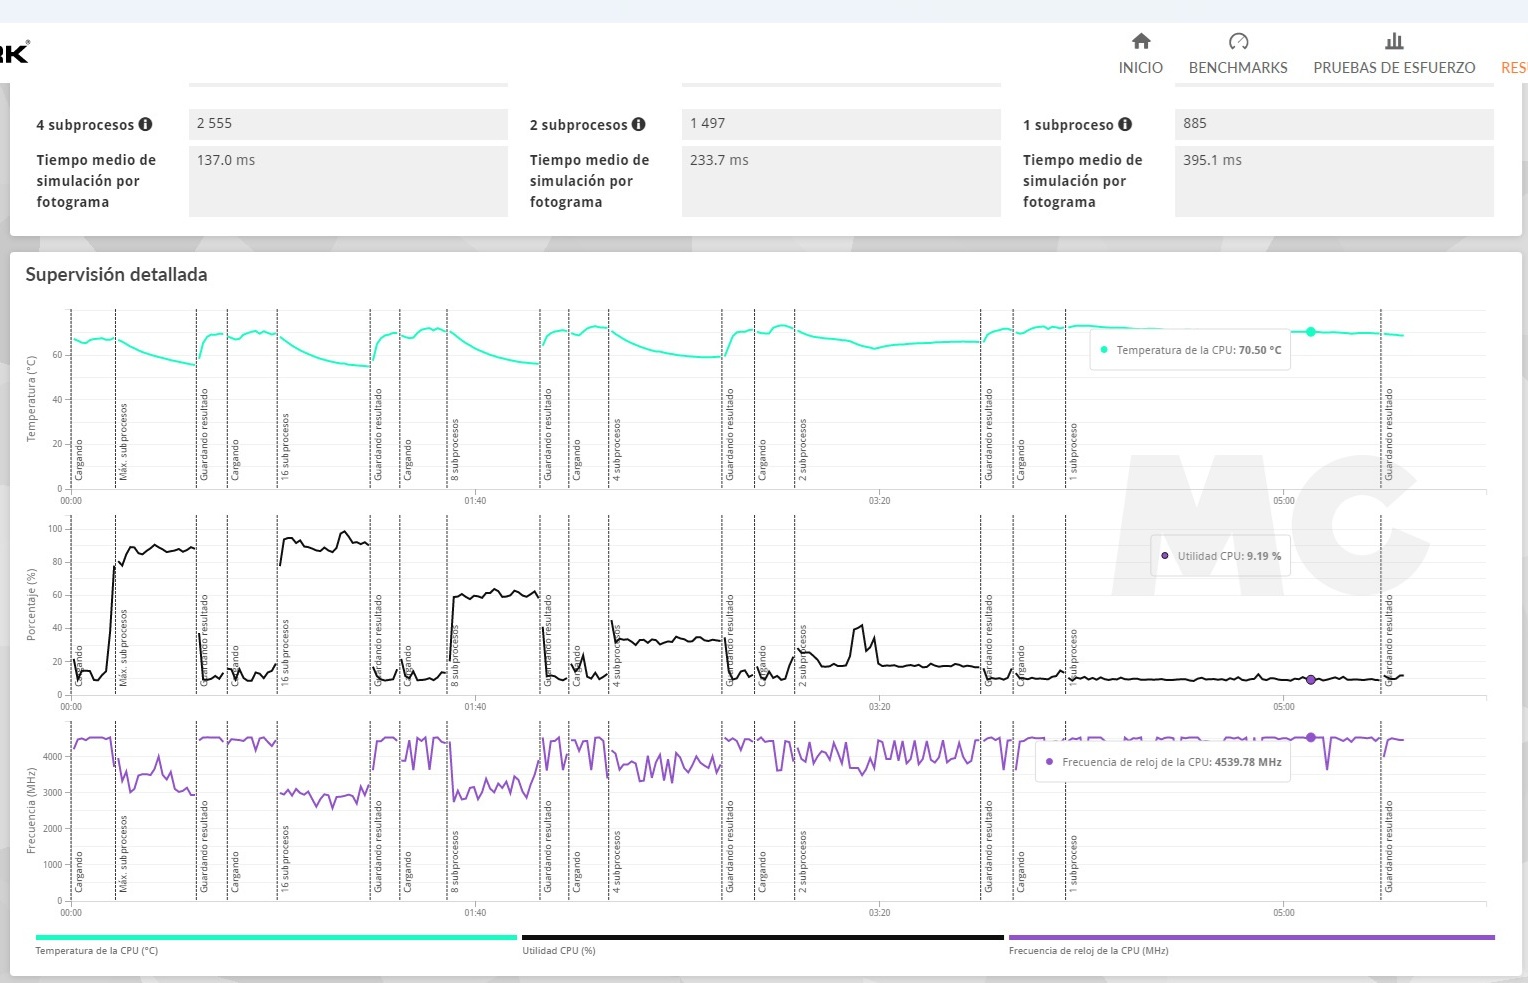Click the 3DMark logo at top left
This screenshot has height=983, width=1528.
click(x=14, y=52)
